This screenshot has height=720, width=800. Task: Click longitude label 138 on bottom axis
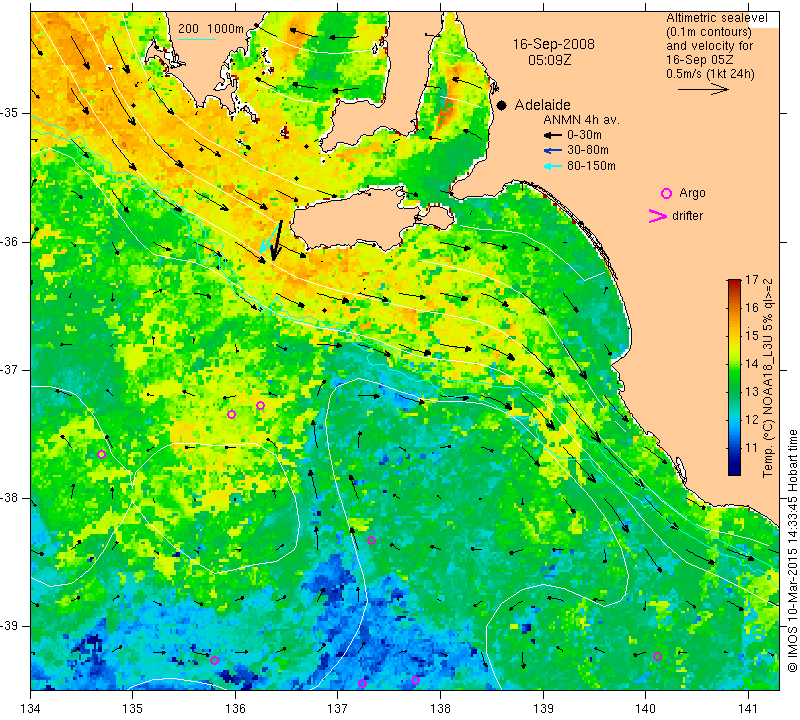tap(440, 709)
